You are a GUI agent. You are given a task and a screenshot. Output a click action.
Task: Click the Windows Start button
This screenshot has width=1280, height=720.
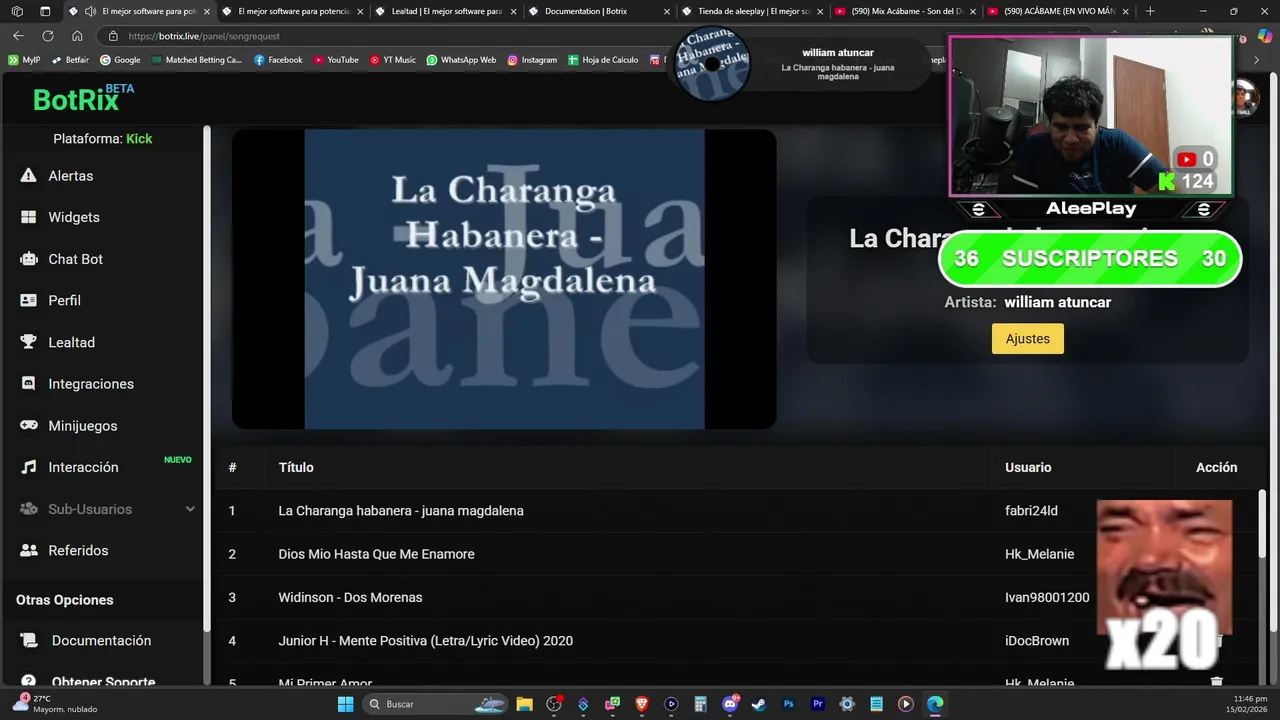345,704
